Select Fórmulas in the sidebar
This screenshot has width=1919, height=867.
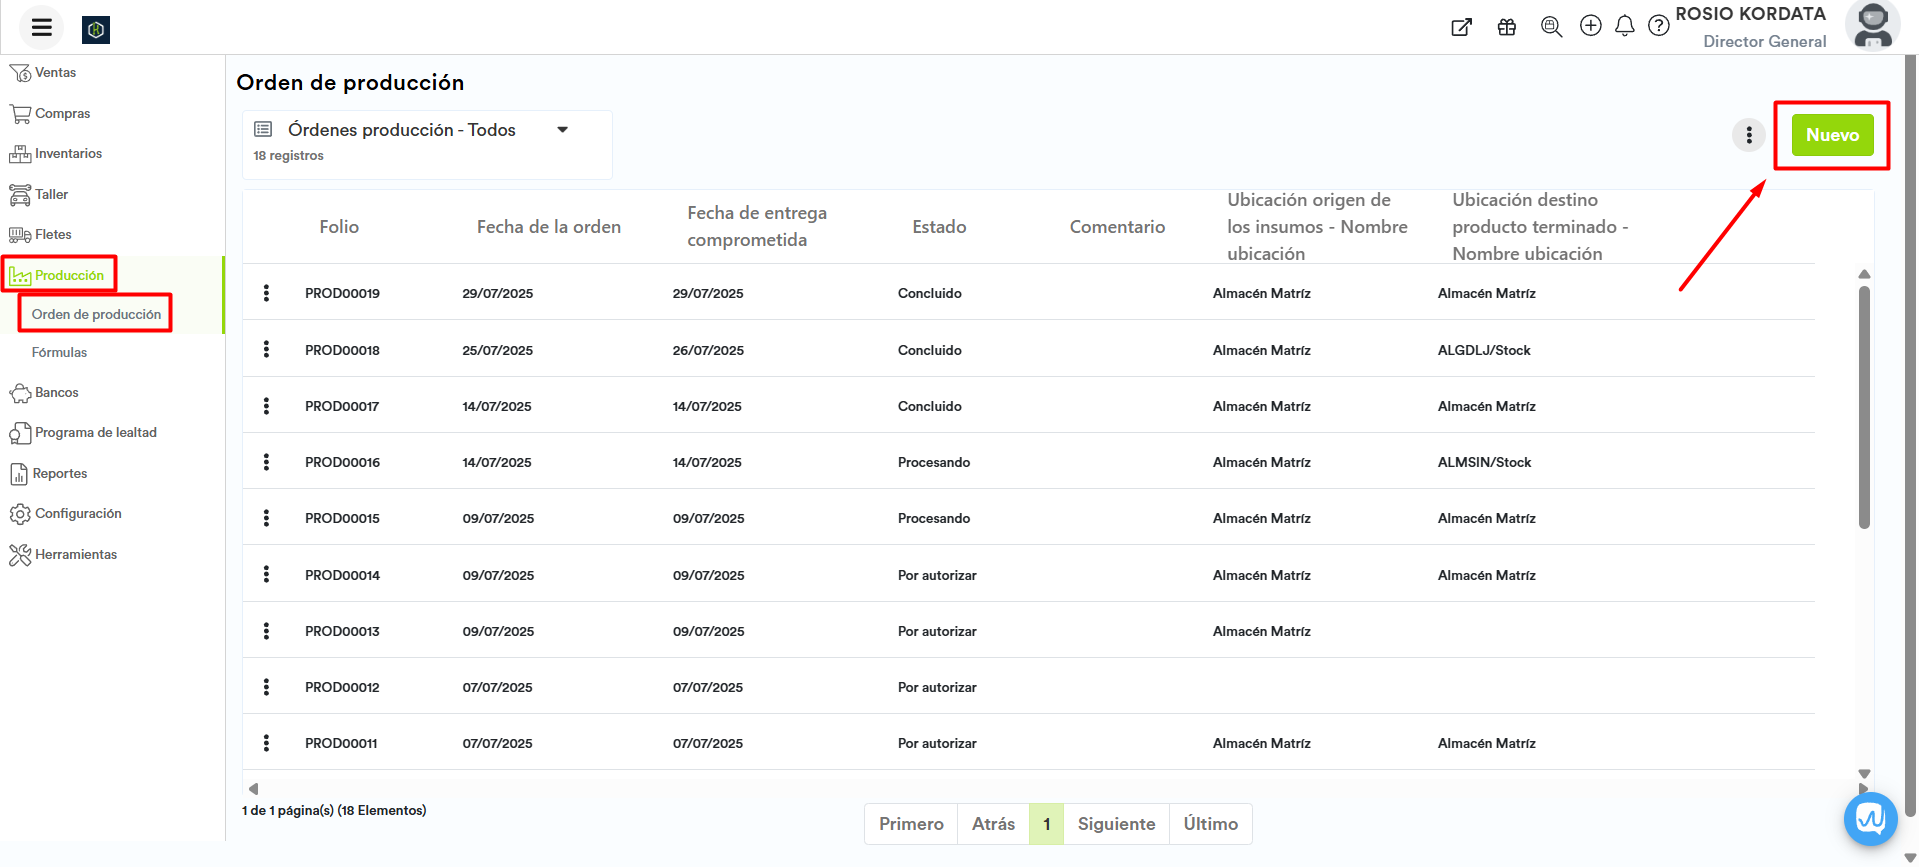(x=59, y=352)
